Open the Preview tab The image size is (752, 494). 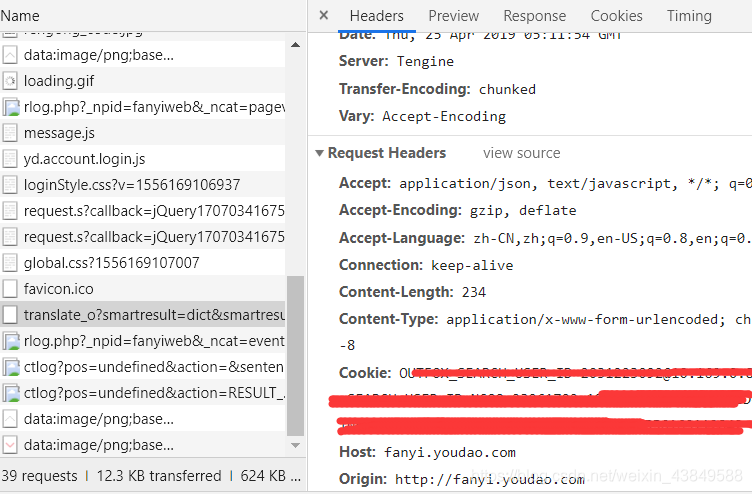point(454,16)
